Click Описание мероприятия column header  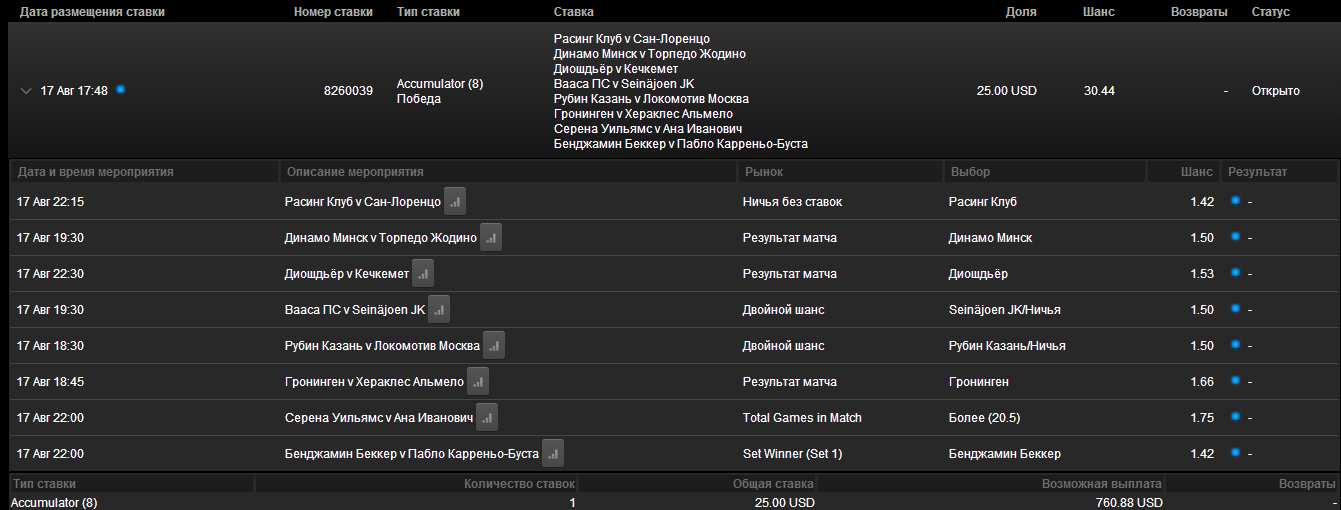click(x=355, y=172)
